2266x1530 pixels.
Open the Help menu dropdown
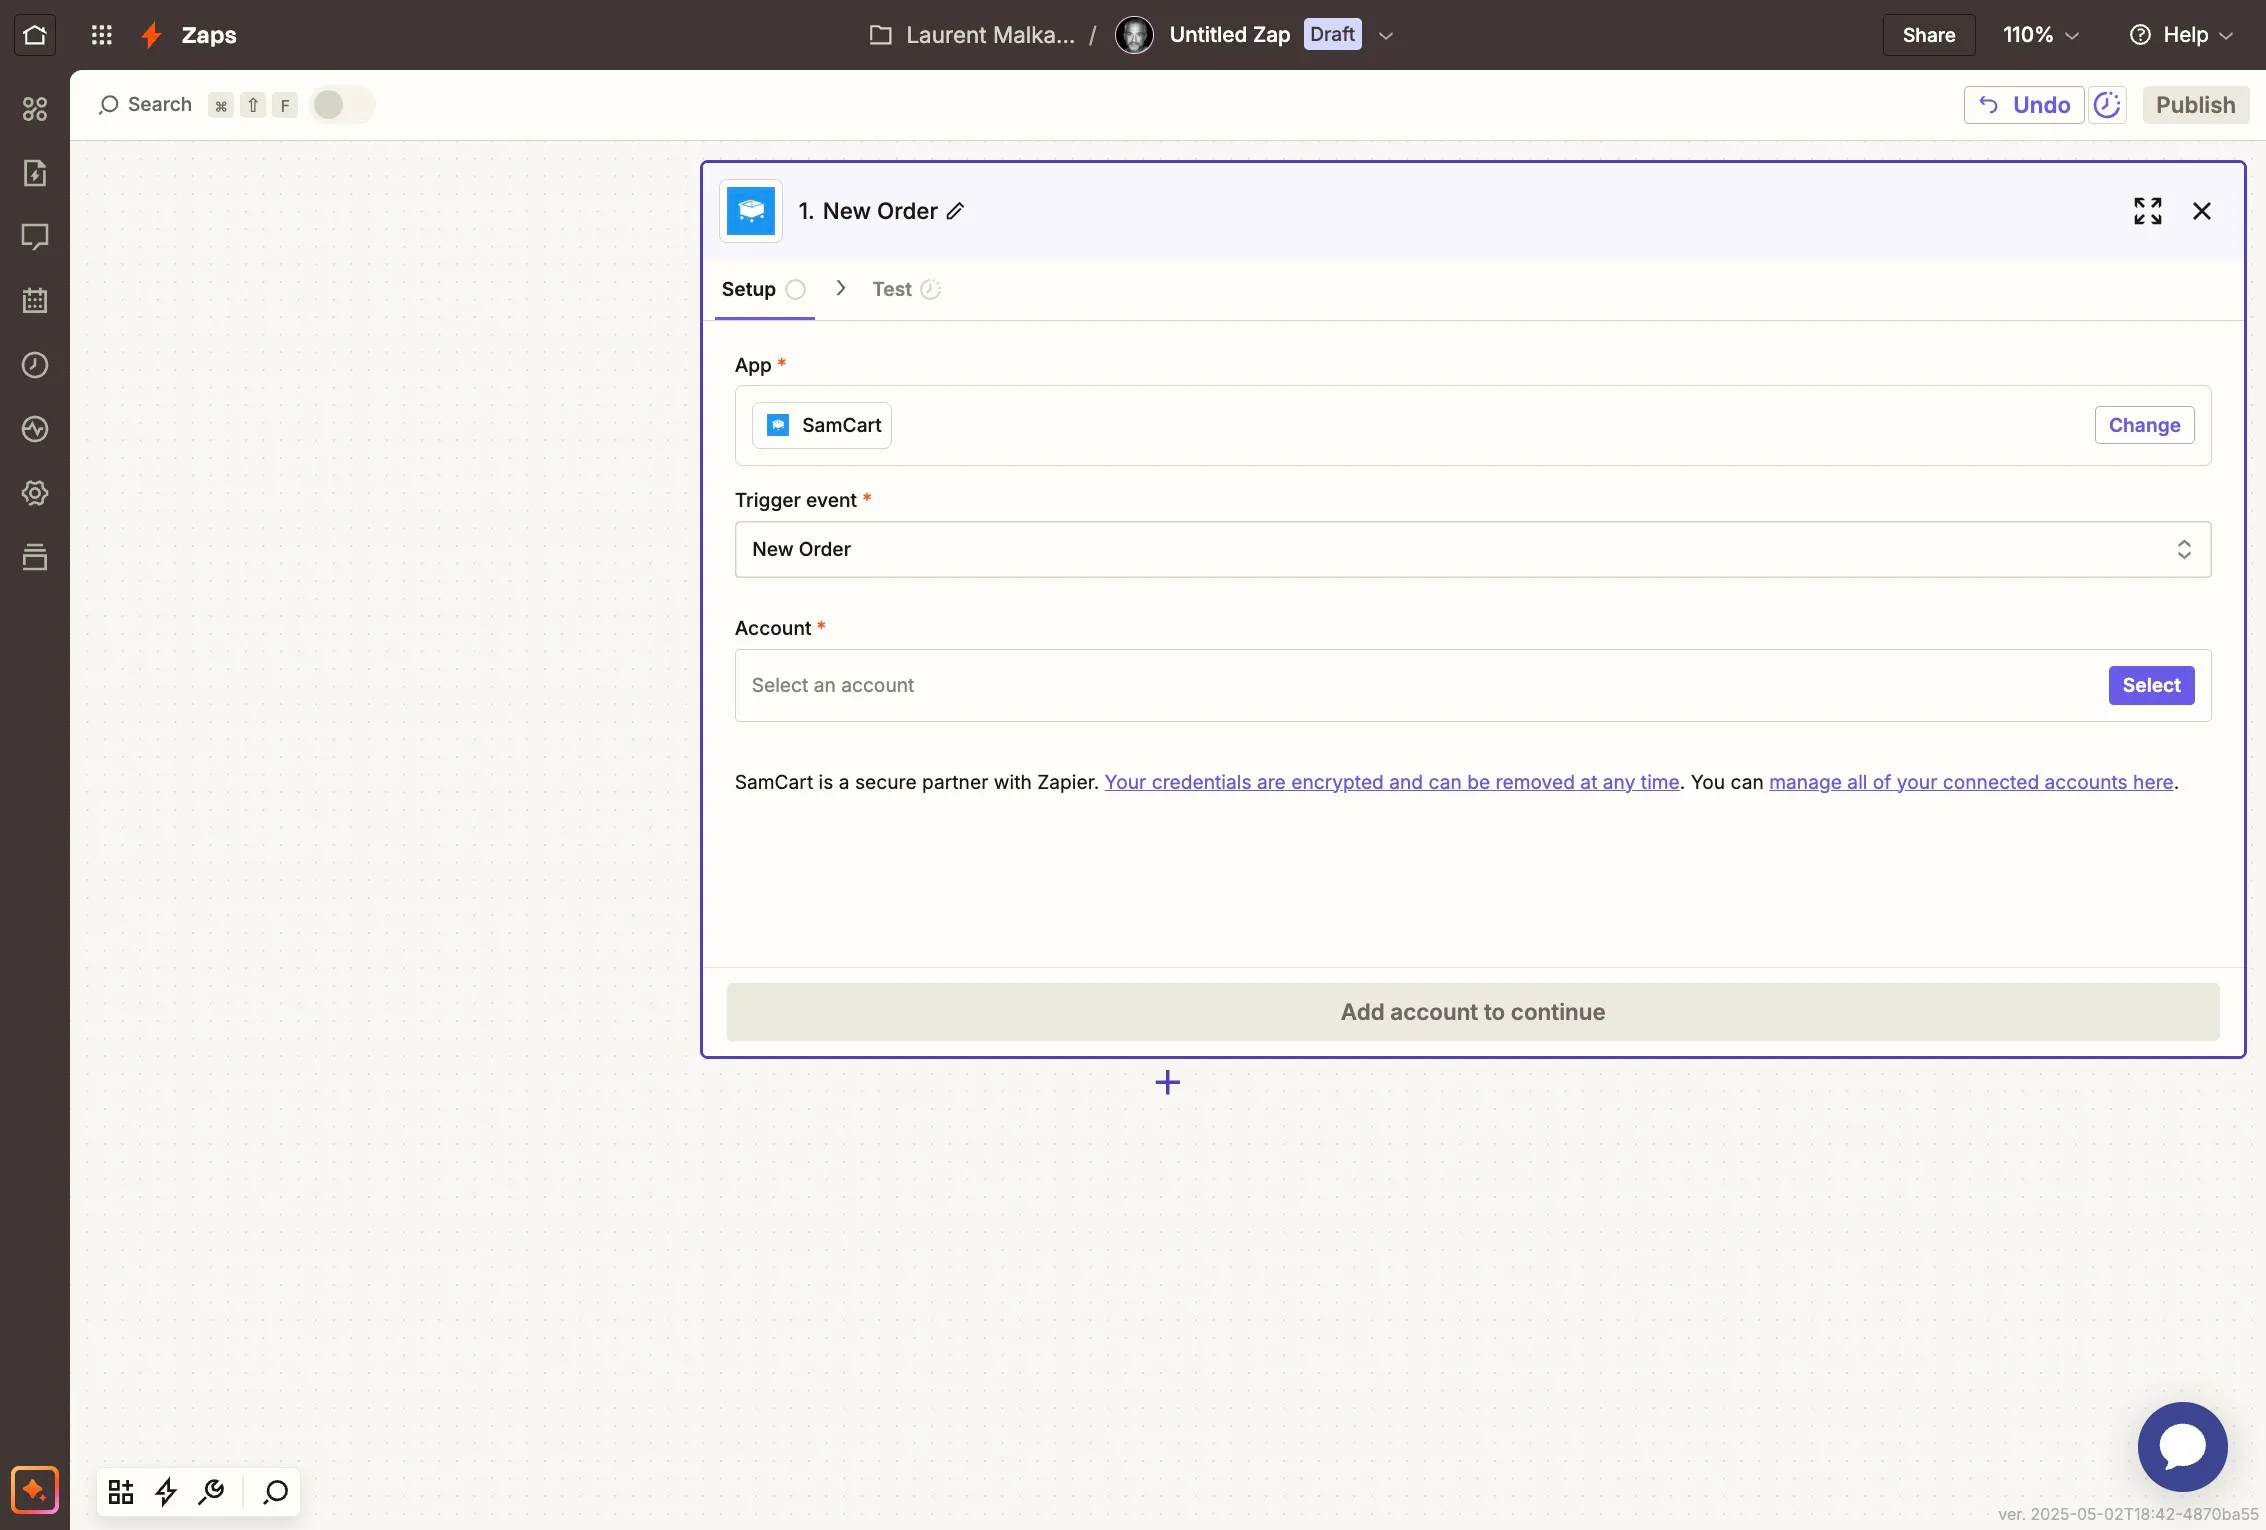tap(2181, 35)
